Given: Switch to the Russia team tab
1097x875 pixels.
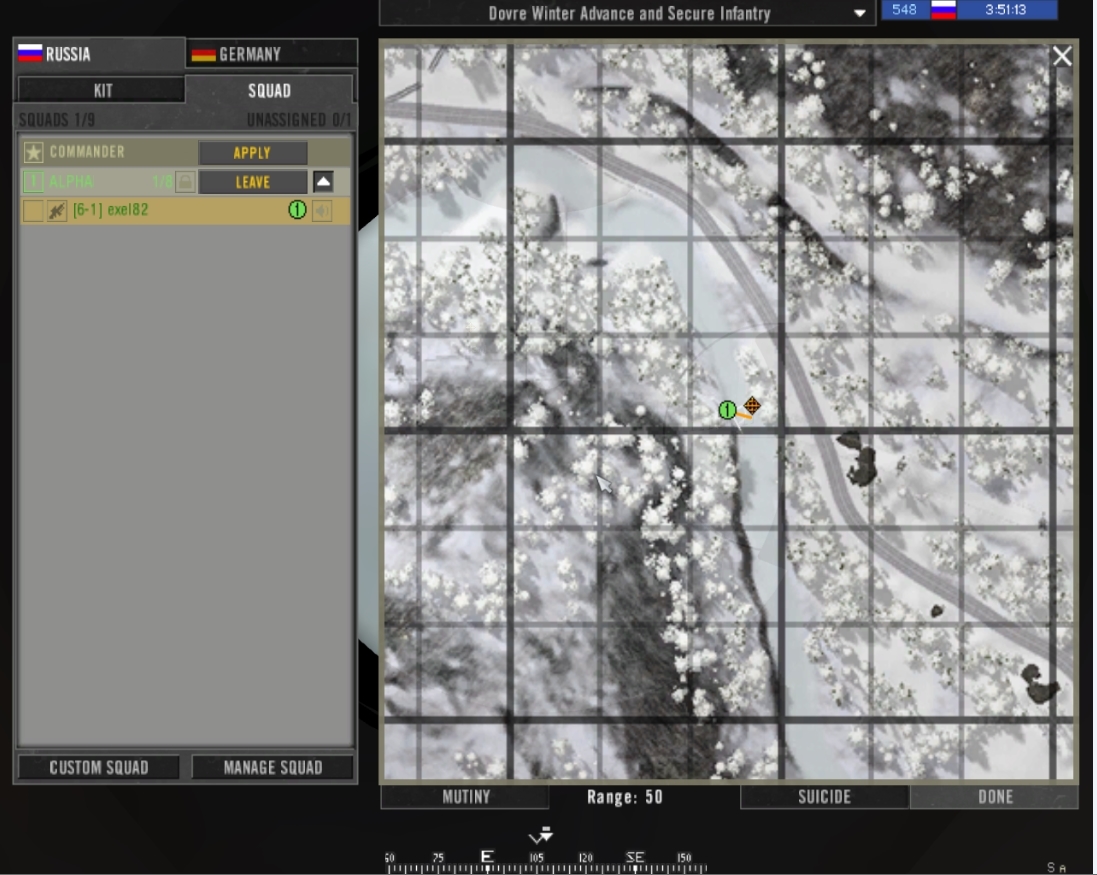Looking at the screenshot, I should click(99, 54).
